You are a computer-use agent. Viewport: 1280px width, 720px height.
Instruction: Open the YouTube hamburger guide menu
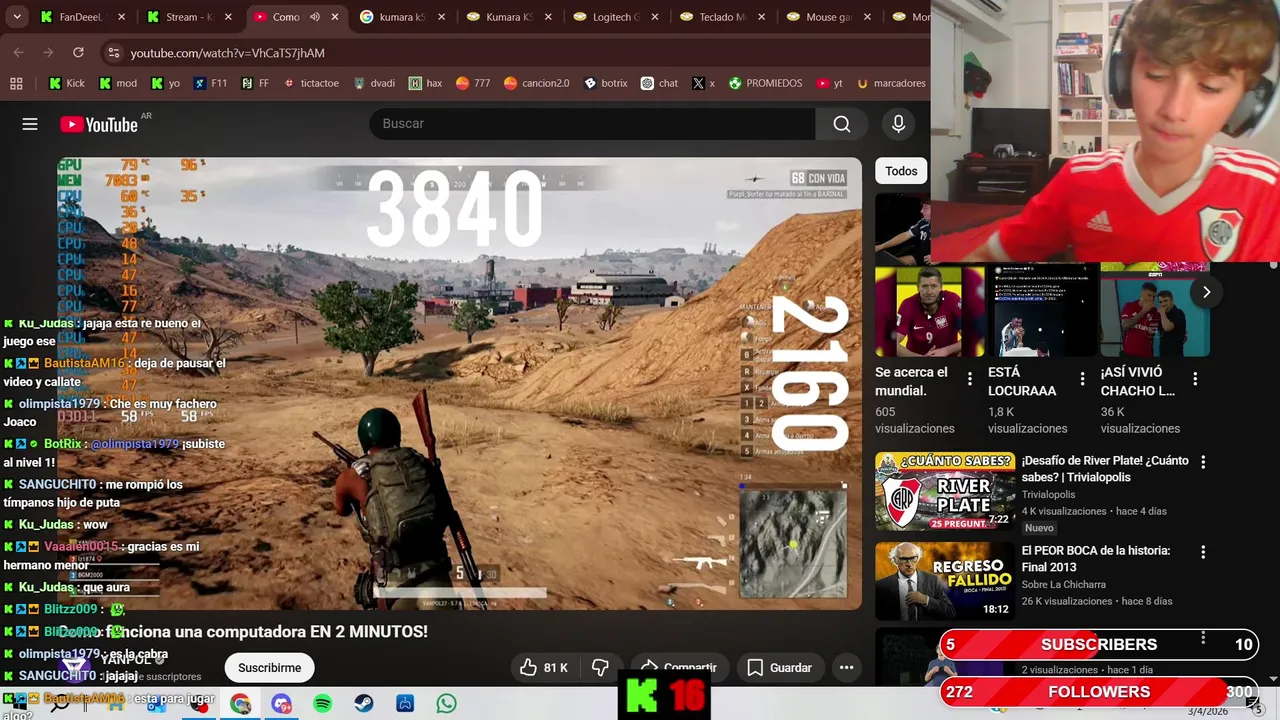tap(30, 124)
